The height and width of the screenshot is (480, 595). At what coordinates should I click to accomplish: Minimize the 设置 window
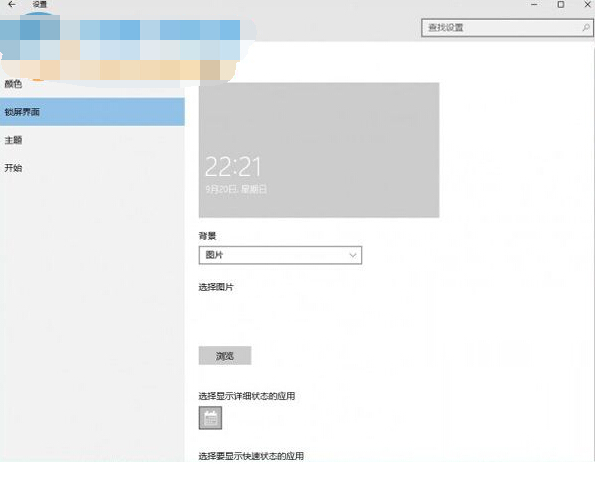(534, 5)
